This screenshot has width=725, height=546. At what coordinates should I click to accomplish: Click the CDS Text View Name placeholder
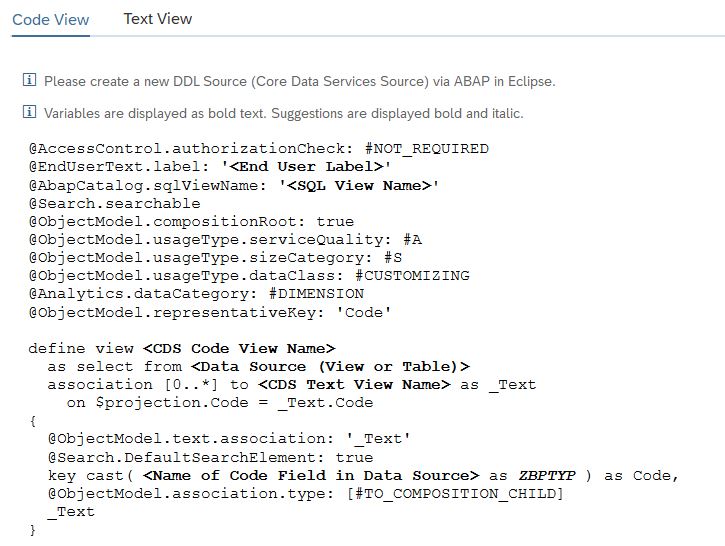tap(354, 384)
